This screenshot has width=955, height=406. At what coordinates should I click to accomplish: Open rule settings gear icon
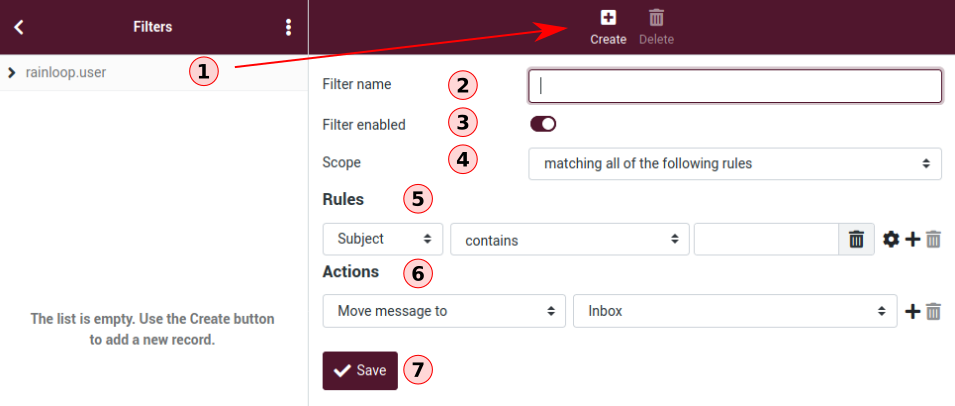click(x=891, y=240)
